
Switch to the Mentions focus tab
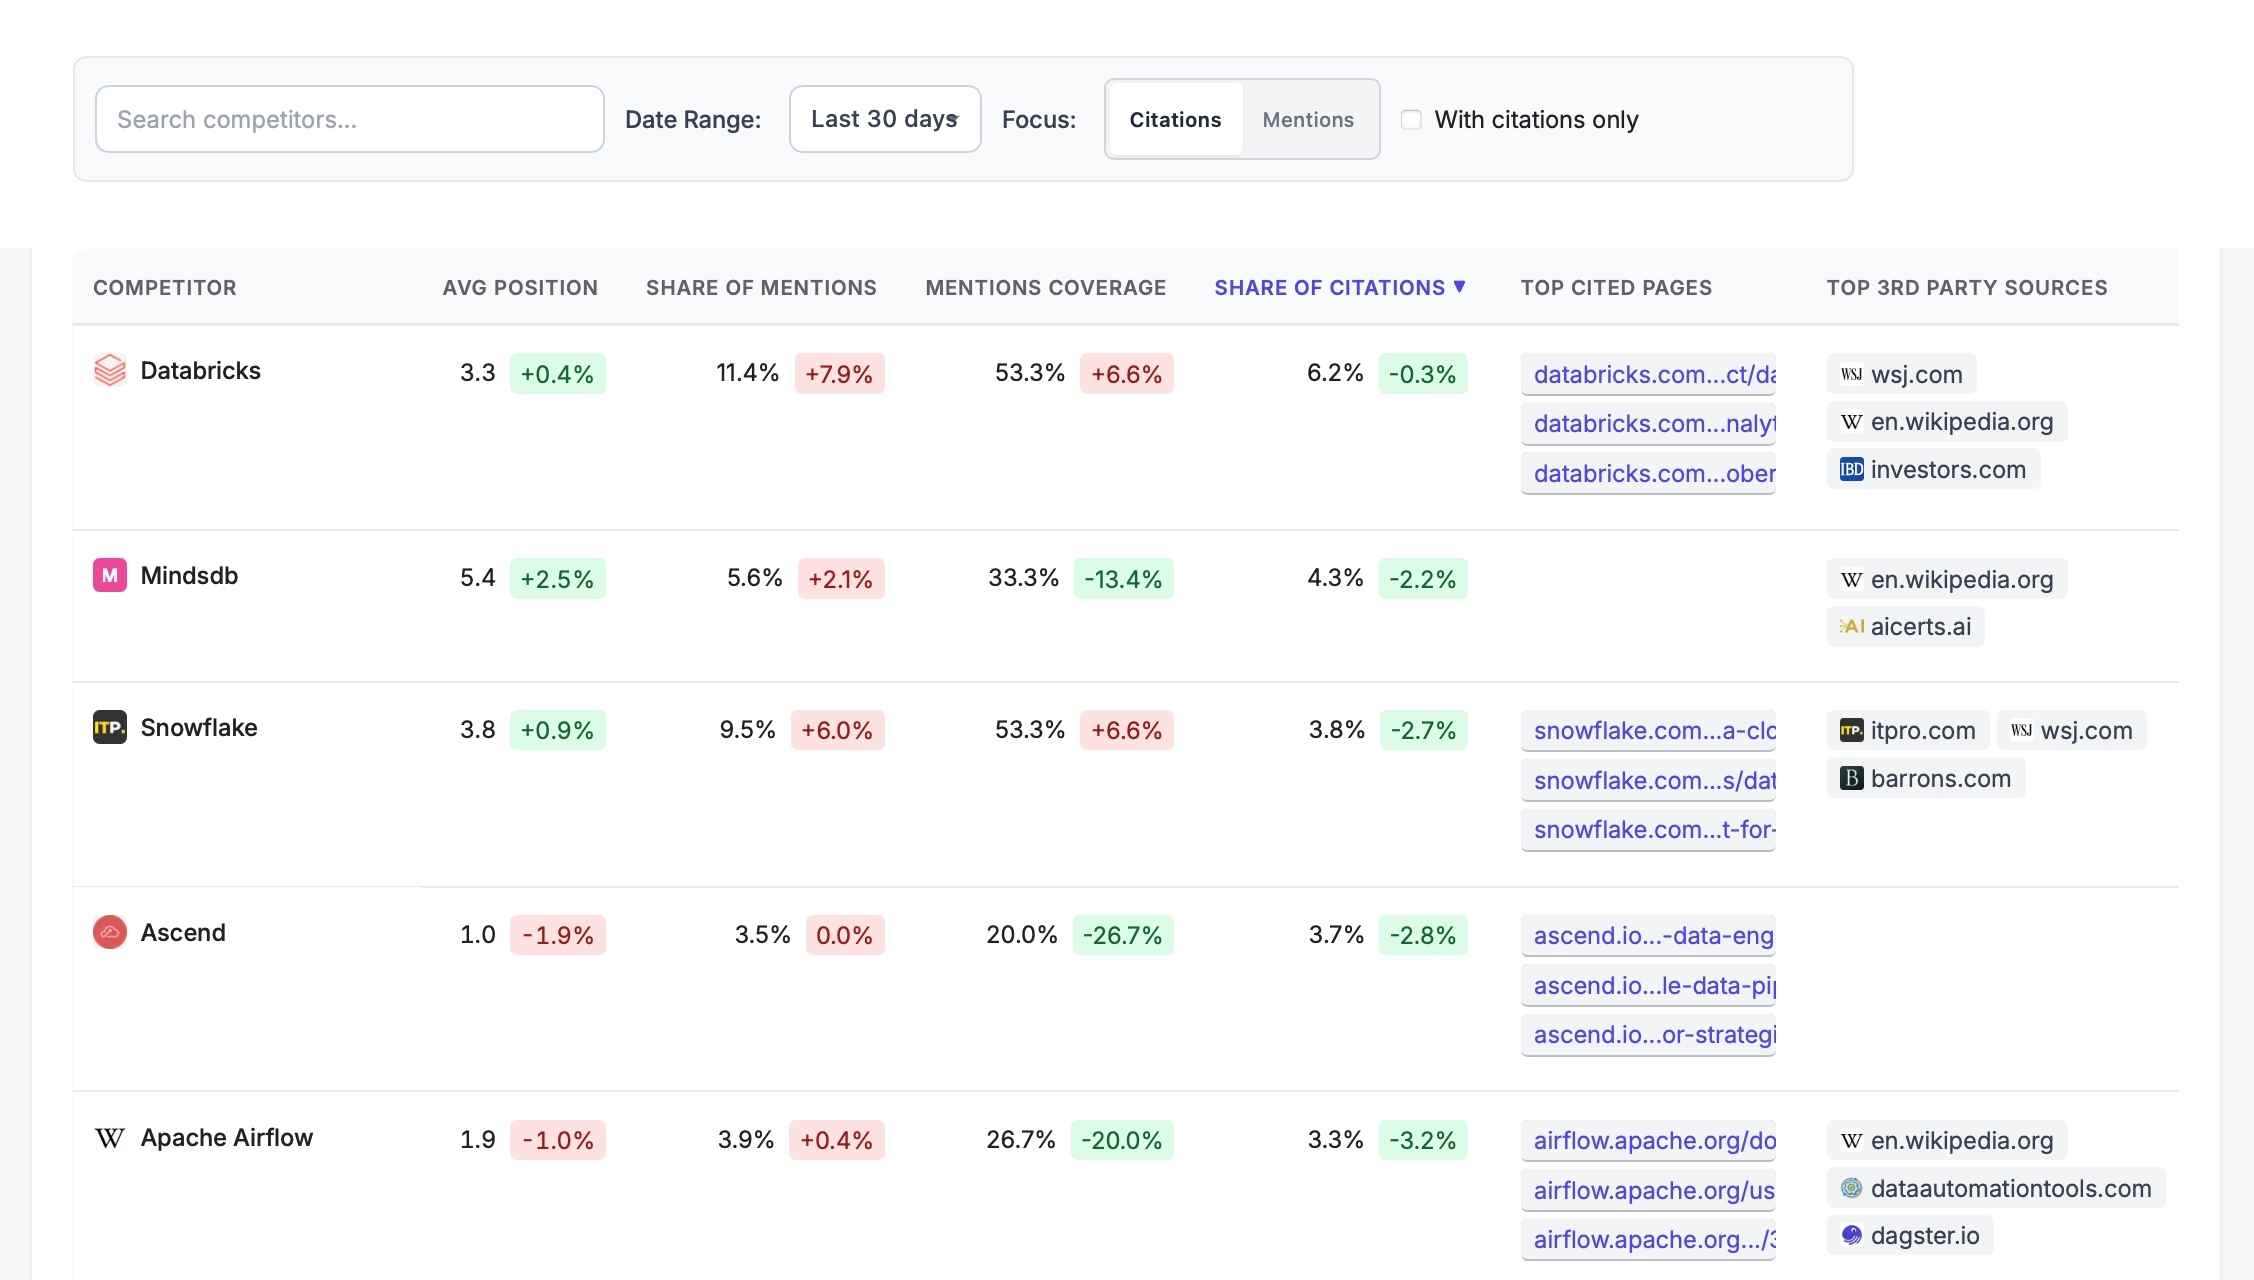pos(1308,119)
